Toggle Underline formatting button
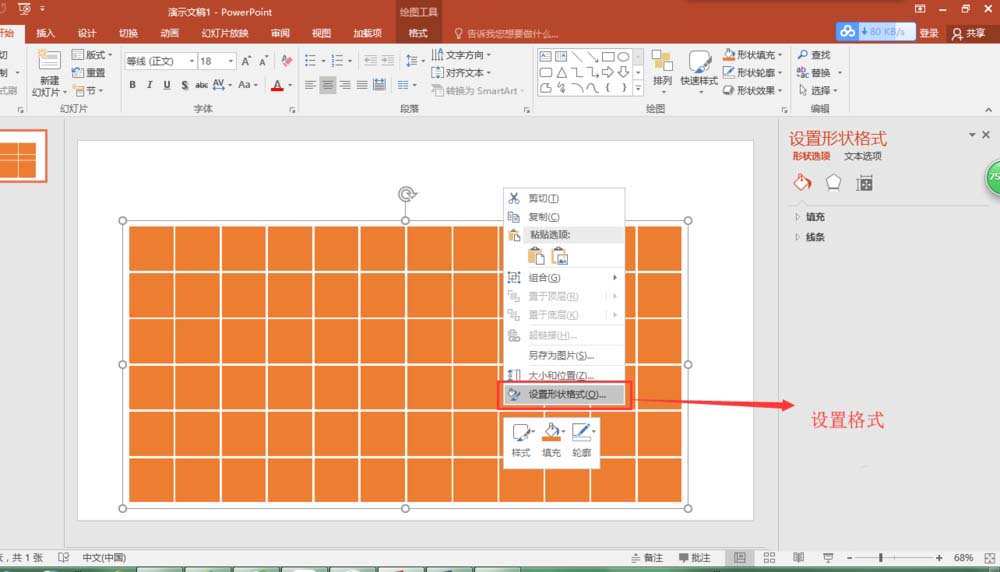Viewport: 1000px width, 572px height. (x=166, y=85)
